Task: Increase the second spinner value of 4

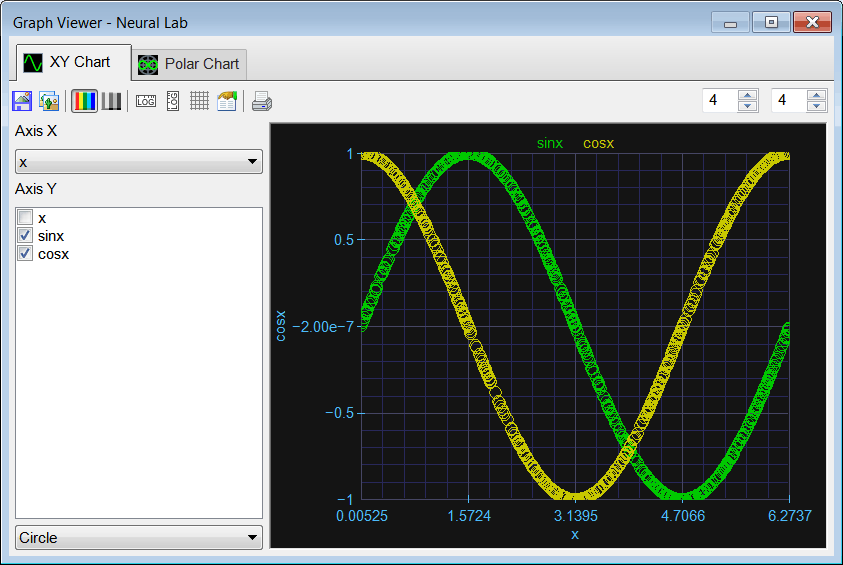Action: point(817,95)
